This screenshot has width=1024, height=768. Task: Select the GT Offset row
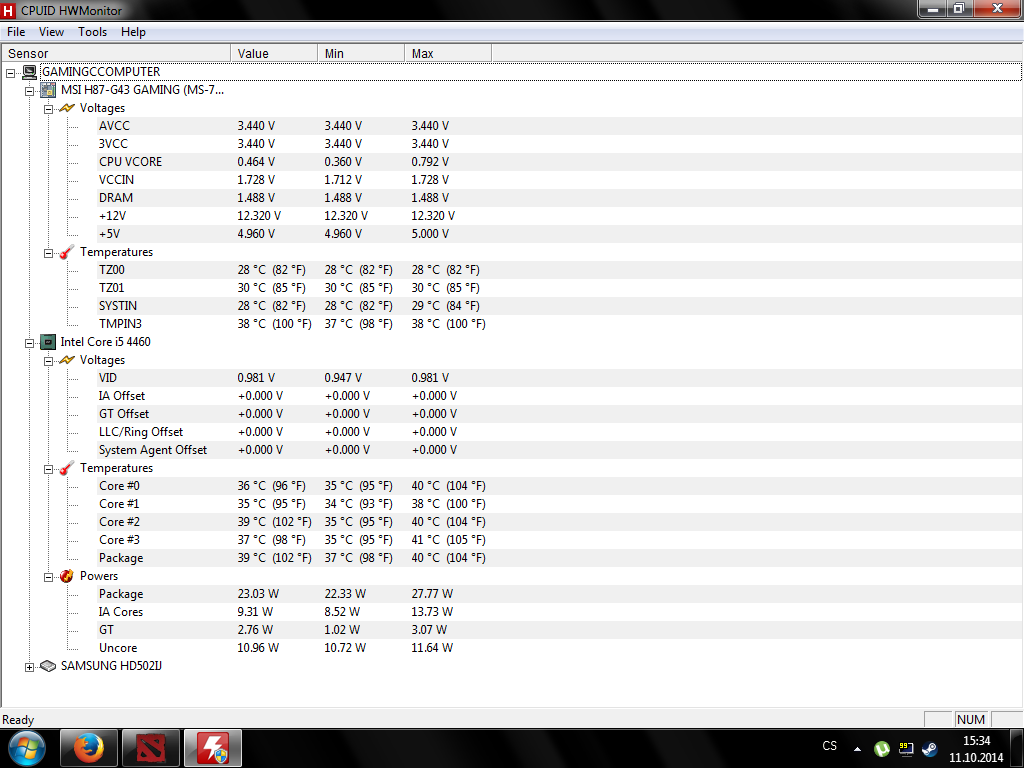point(560,414)
